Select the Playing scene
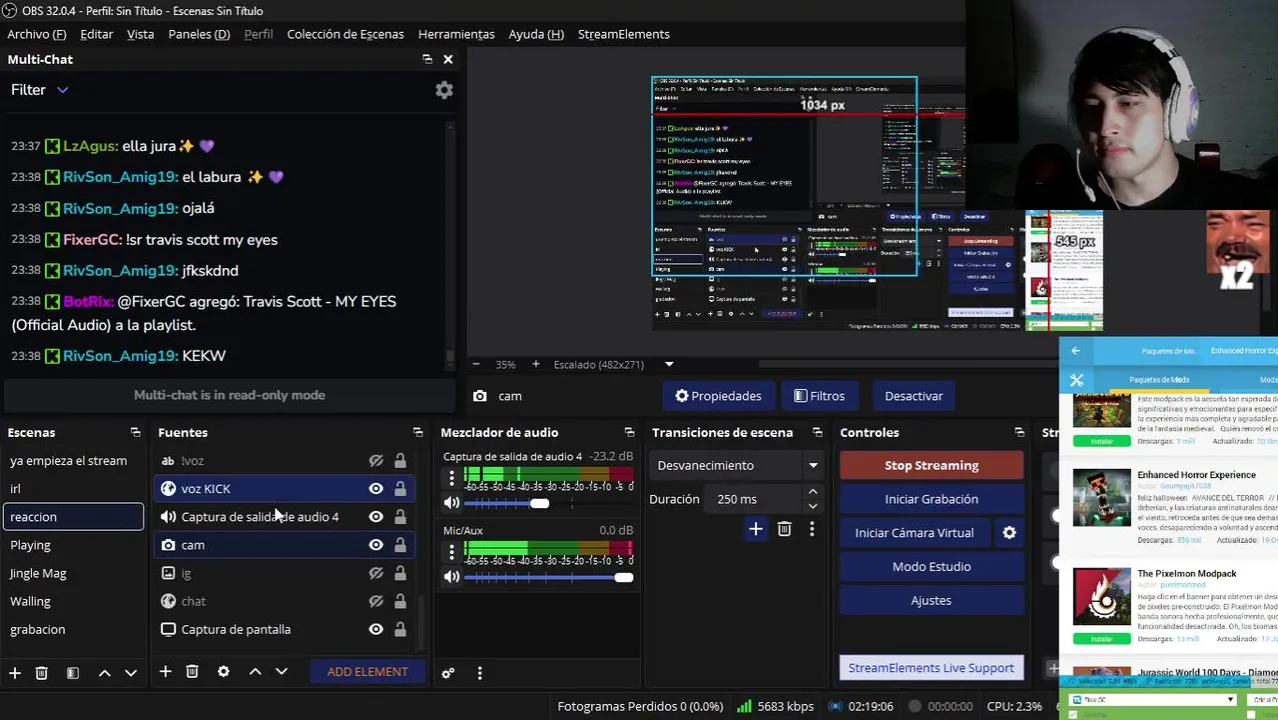 click(x=73, y=545)
